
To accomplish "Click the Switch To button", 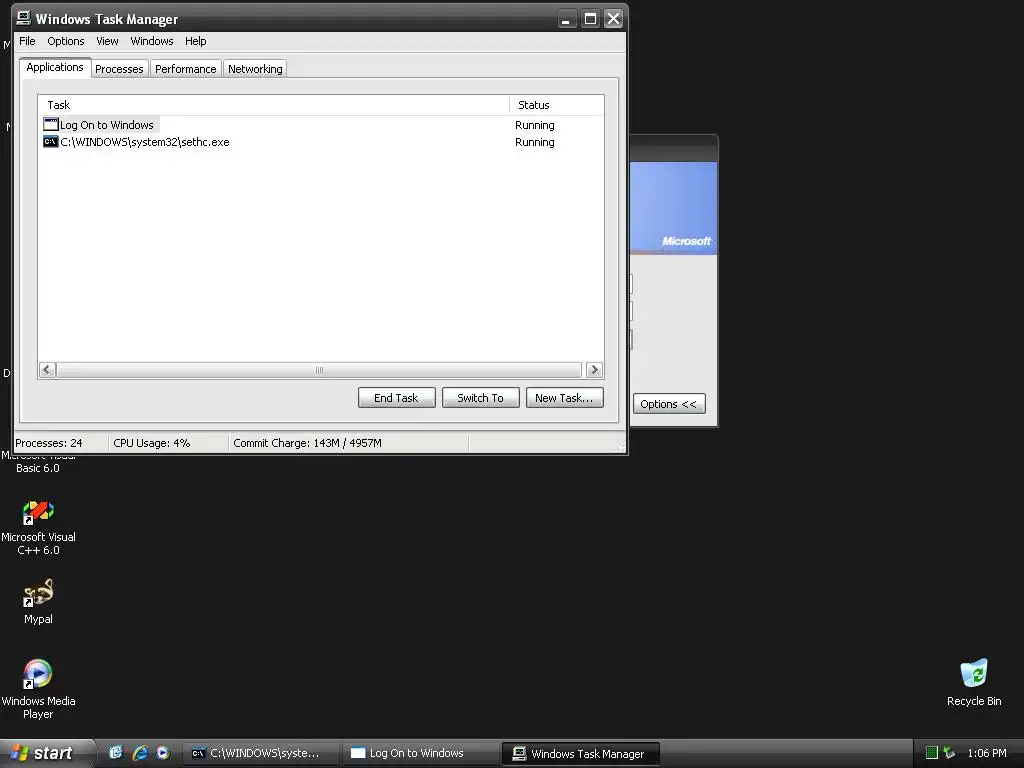I will pos(481,398).
